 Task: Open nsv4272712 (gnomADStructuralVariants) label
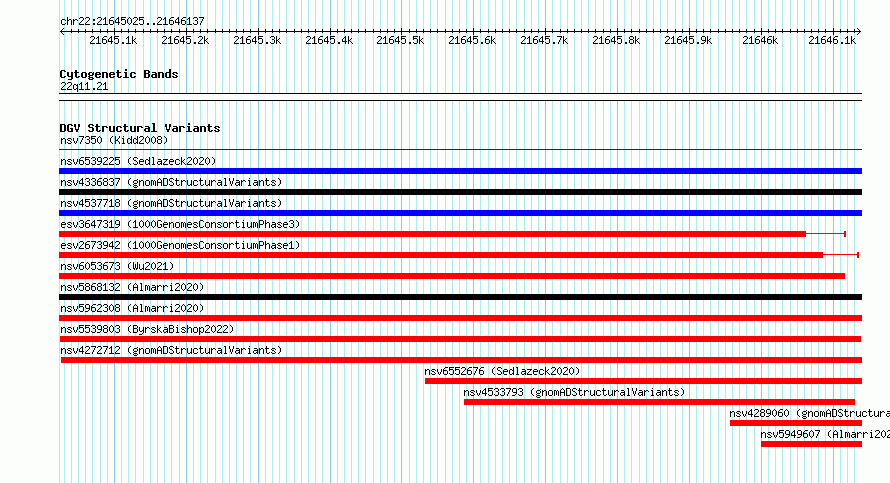(171, 350)
